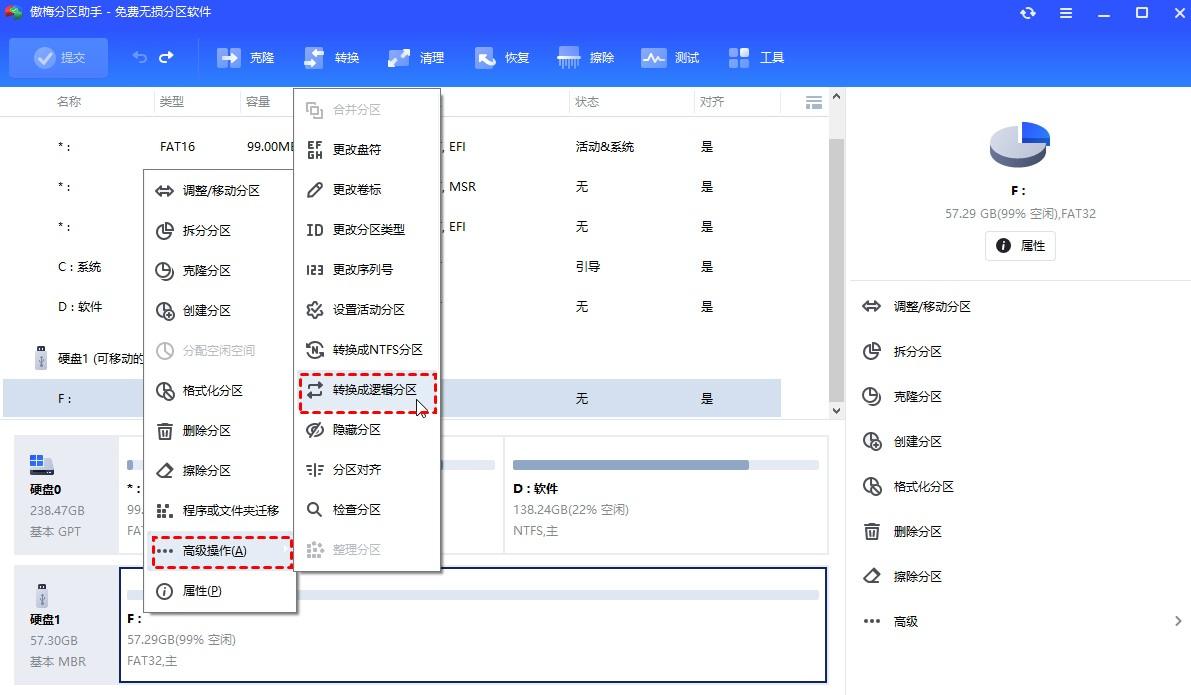Open the hamburger menu in title bar
1191x695 pixels.
tap(1066, 13)
